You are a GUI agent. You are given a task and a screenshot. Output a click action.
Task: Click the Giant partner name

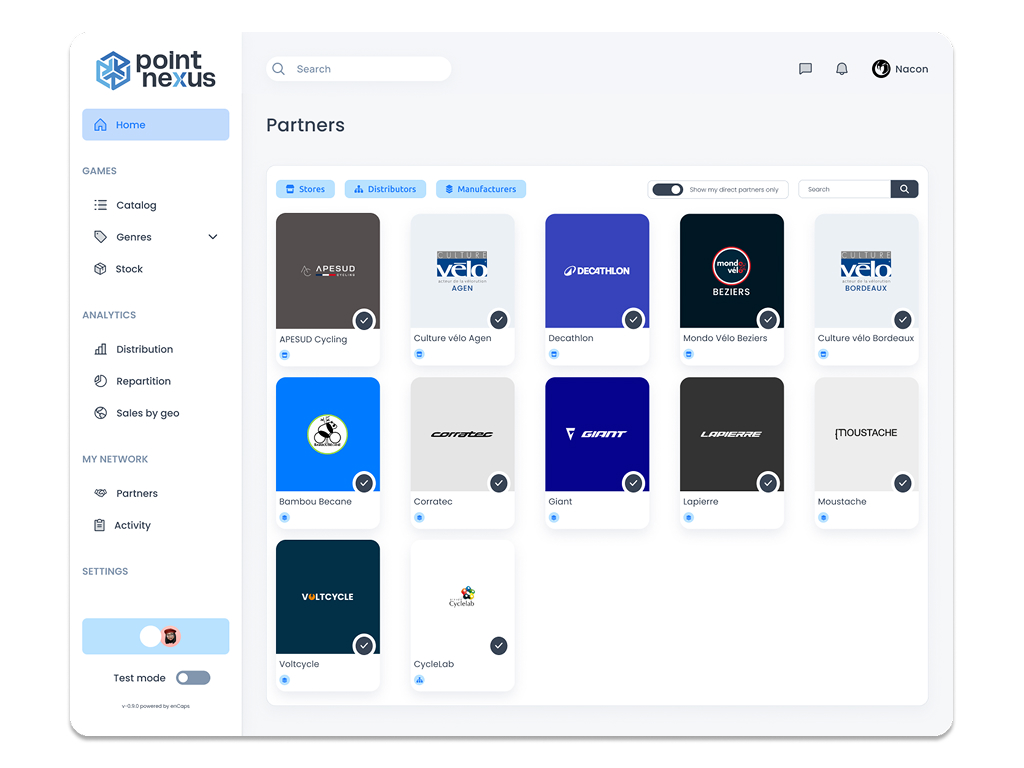click(560, 502)
